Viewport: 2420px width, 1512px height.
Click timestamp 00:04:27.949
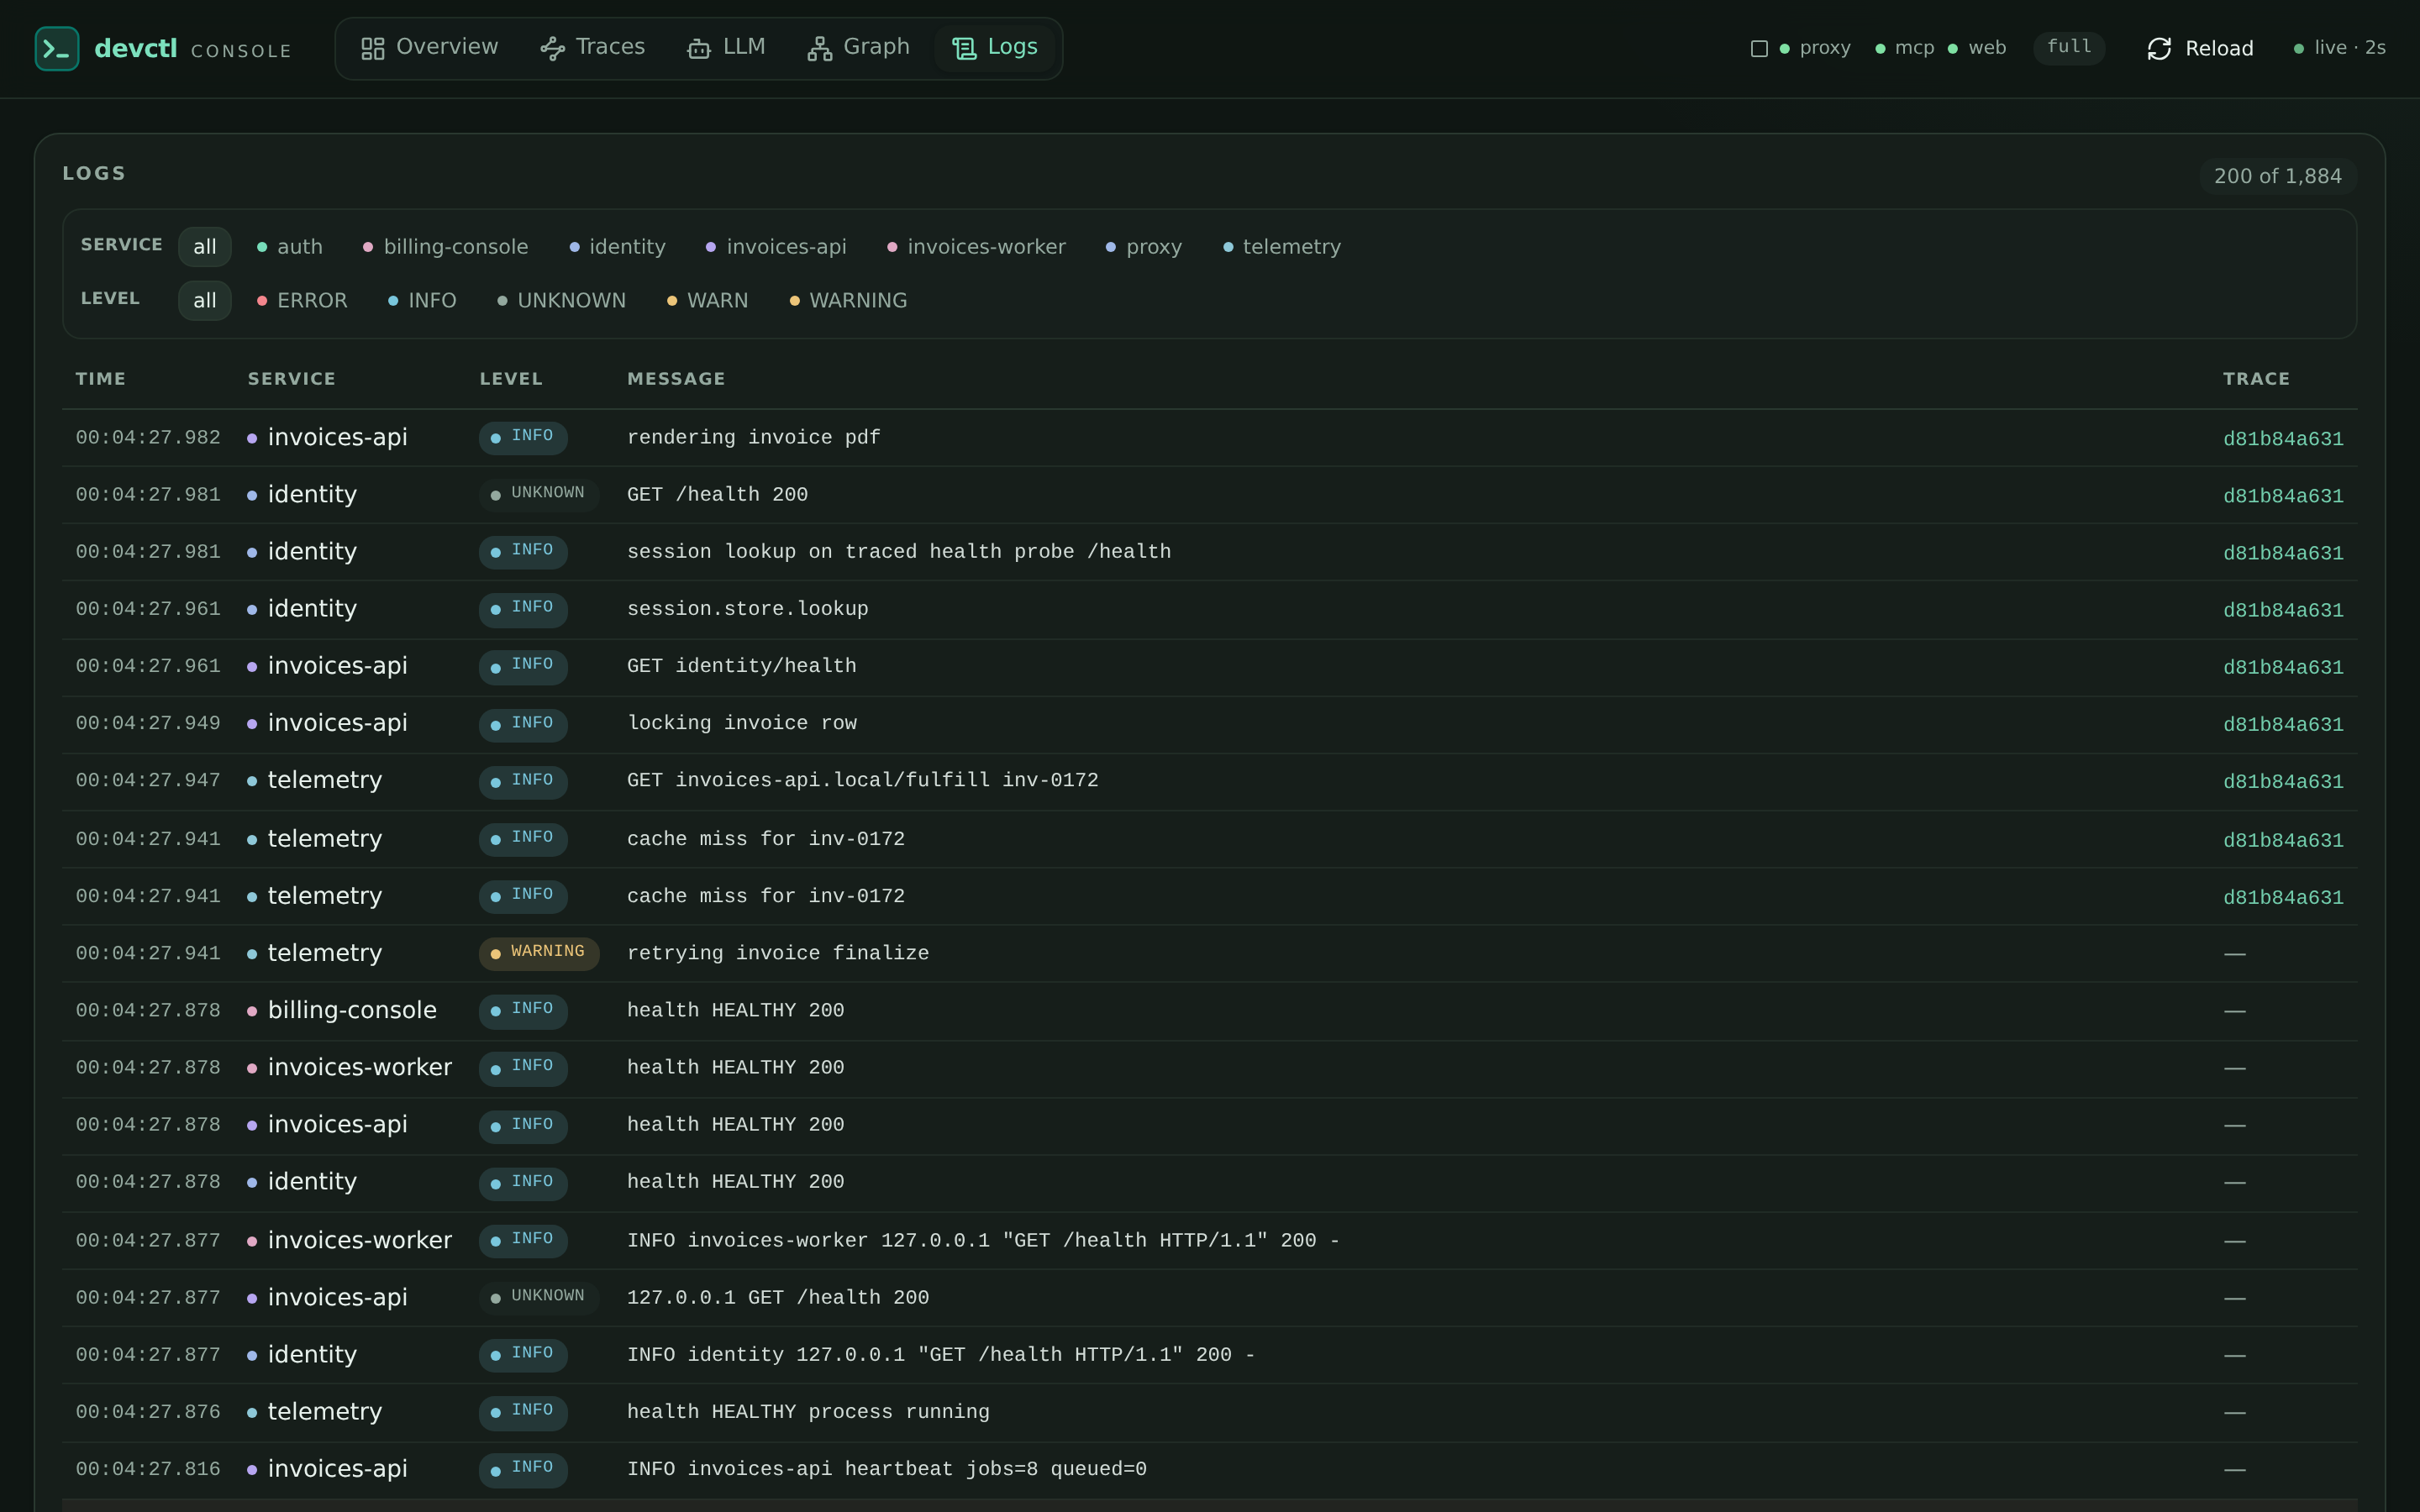(x=148, y=723)
